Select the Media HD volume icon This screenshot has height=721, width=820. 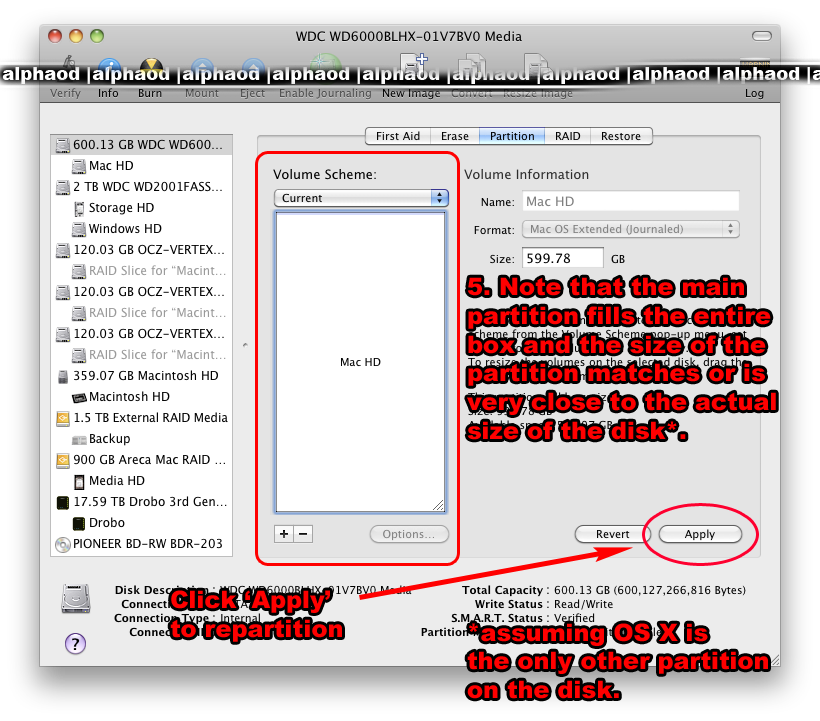(x=79, y=481)
